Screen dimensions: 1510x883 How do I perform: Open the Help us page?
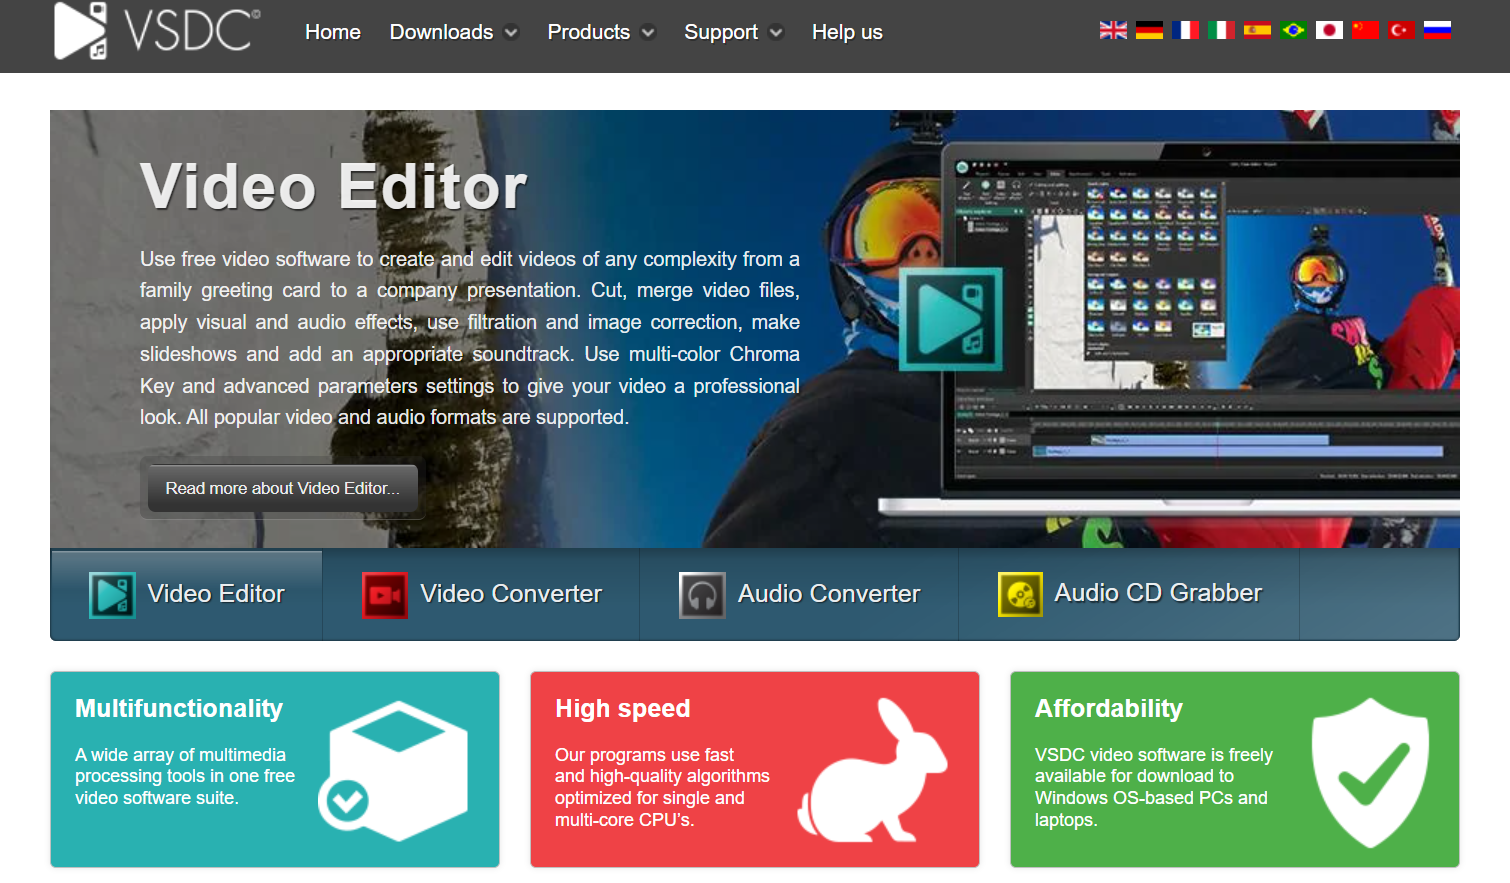[847, 32]
